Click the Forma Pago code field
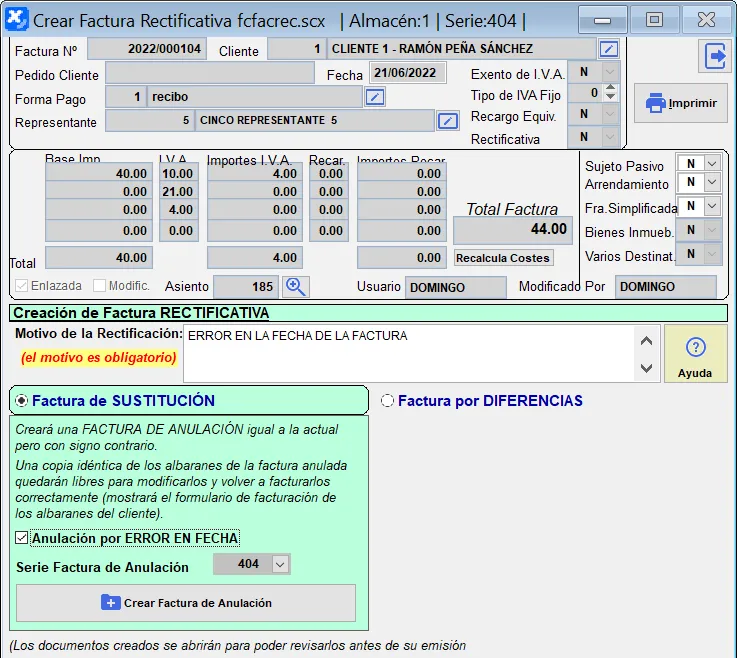This screenshot has height=658, width=737. (x=125, y=97)
